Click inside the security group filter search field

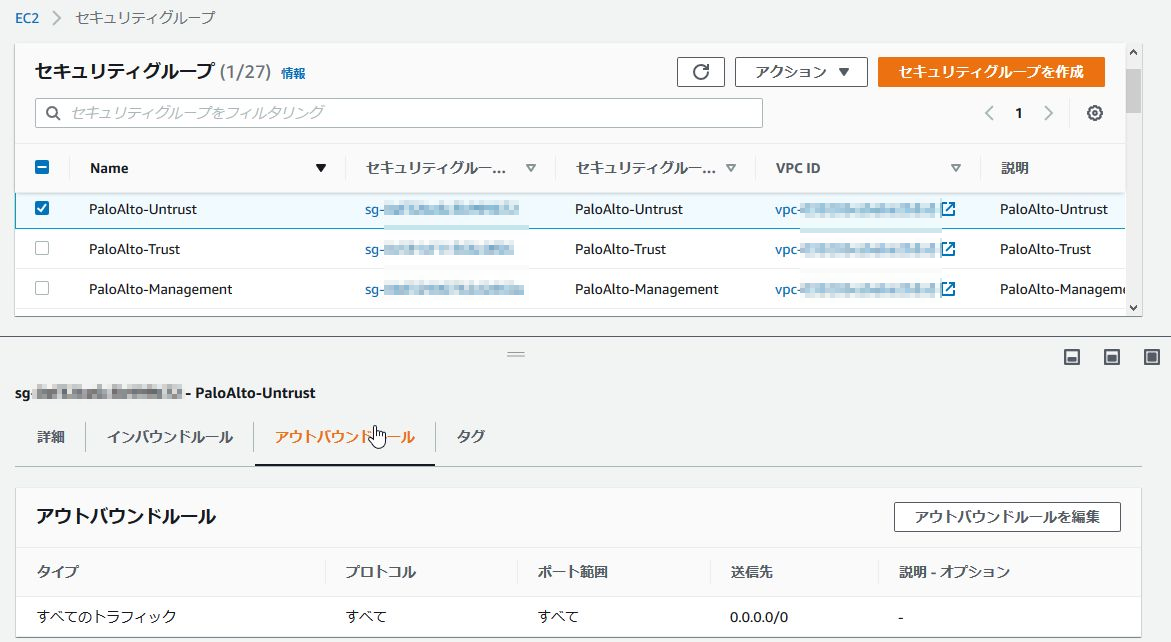400,112
